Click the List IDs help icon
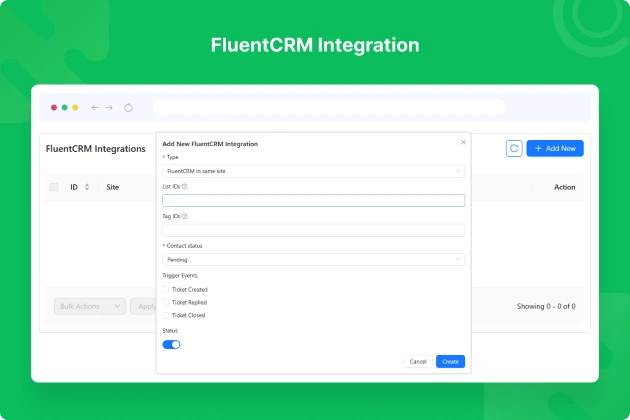This screenshot has height=420, width=630. click(x=185, y=186)
